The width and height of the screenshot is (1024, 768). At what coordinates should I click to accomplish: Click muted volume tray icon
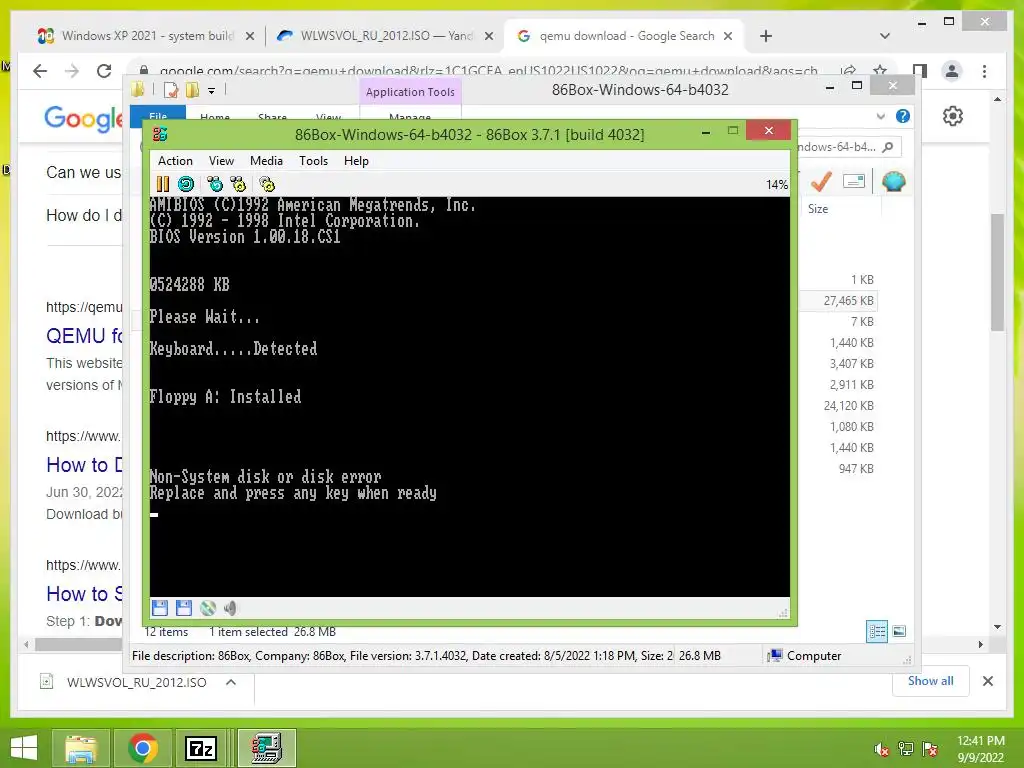pyautogui.click(x=881, y=749)
